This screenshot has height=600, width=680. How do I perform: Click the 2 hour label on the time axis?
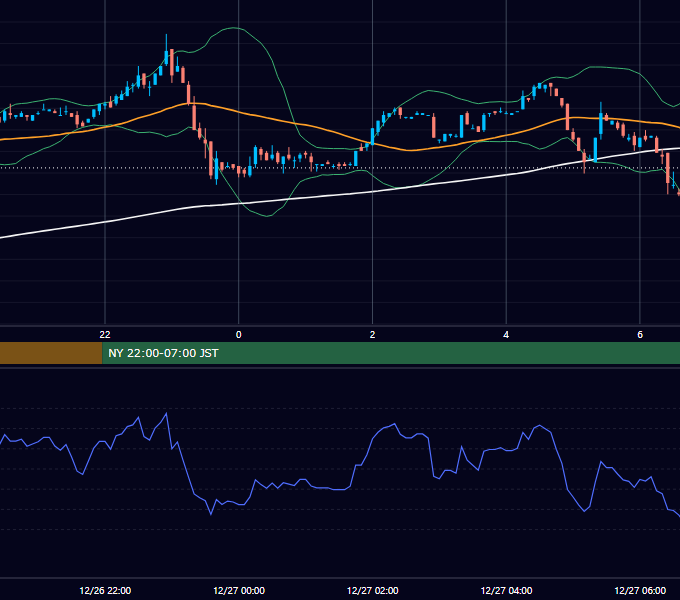tap(372, 334)
